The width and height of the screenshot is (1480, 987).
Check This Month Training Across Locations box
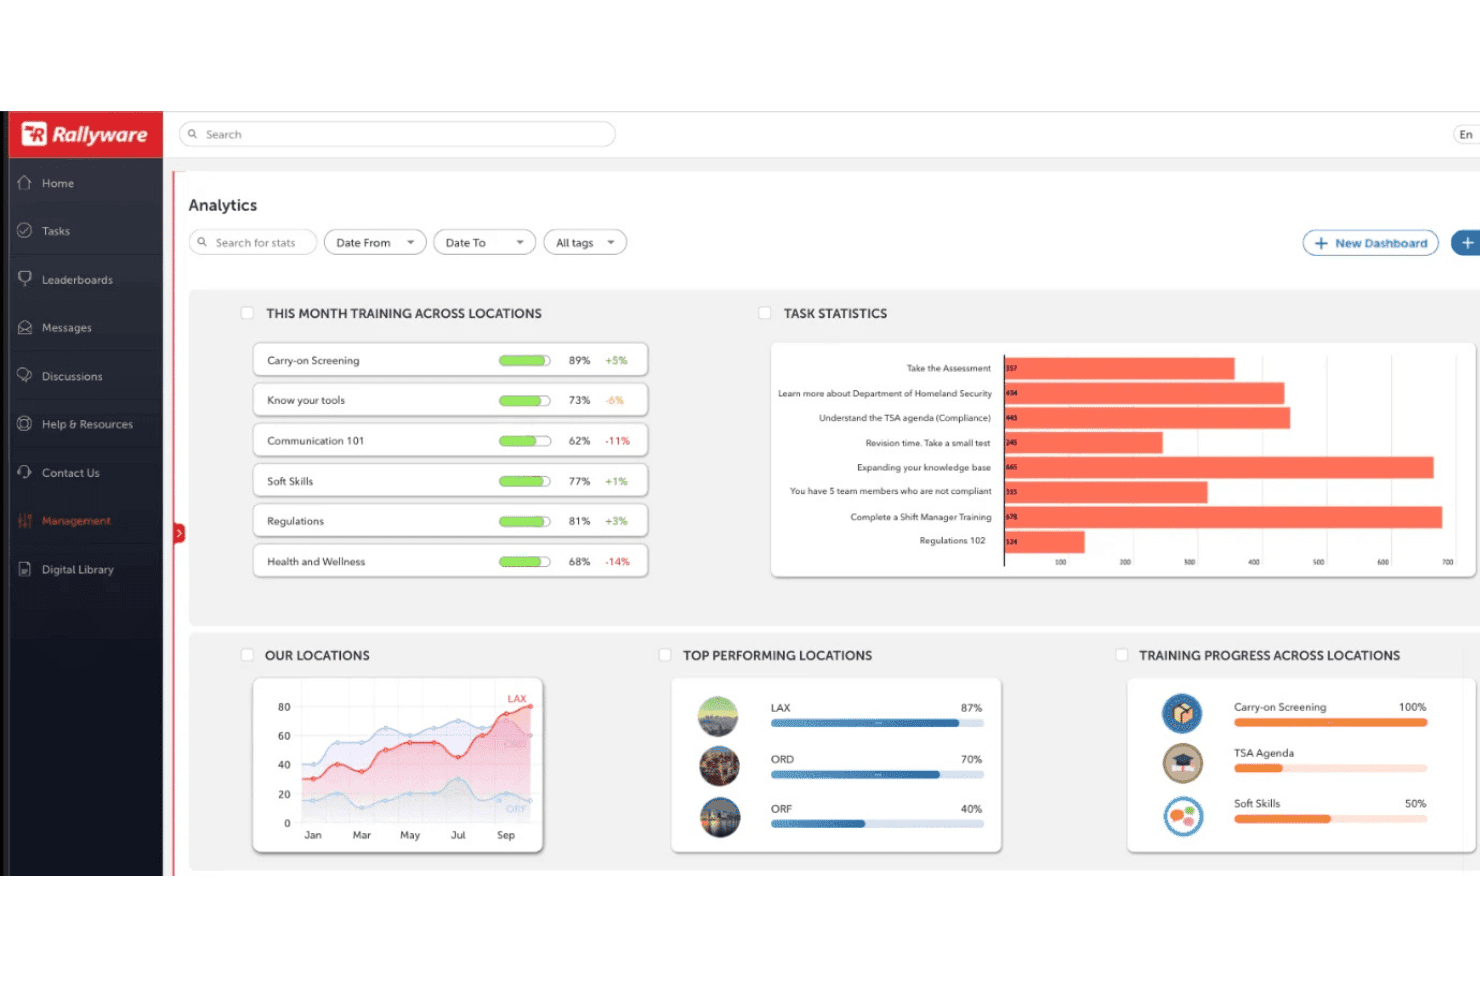coord(247,313)
